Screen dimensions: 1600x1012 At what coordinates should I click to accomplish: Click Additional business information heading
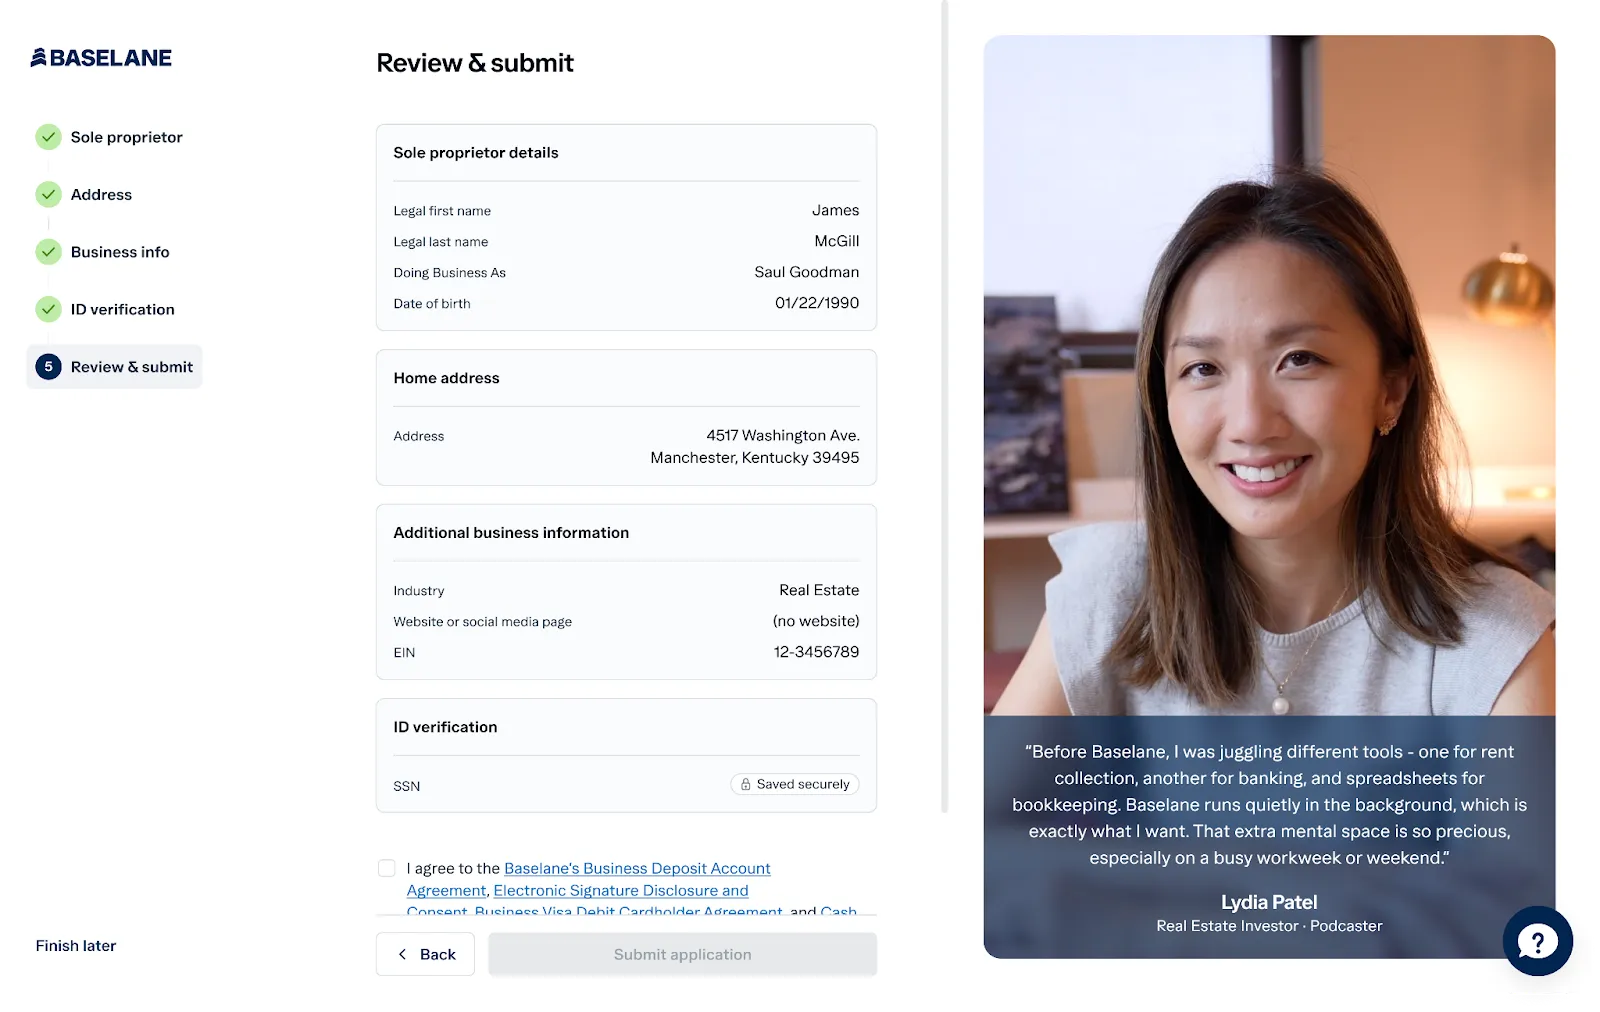coord(511,533)
